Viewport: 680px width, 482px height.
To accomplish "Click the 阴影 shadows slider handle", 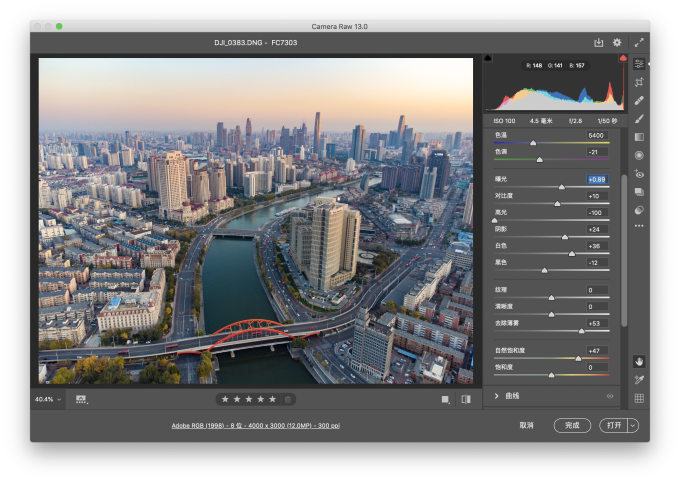I will click(565, 237).
